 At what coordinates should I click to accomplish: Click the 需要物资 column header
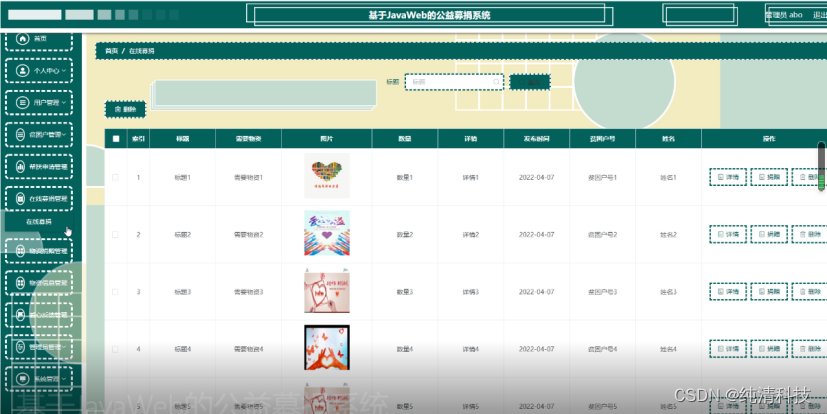[x=248, y=139]
